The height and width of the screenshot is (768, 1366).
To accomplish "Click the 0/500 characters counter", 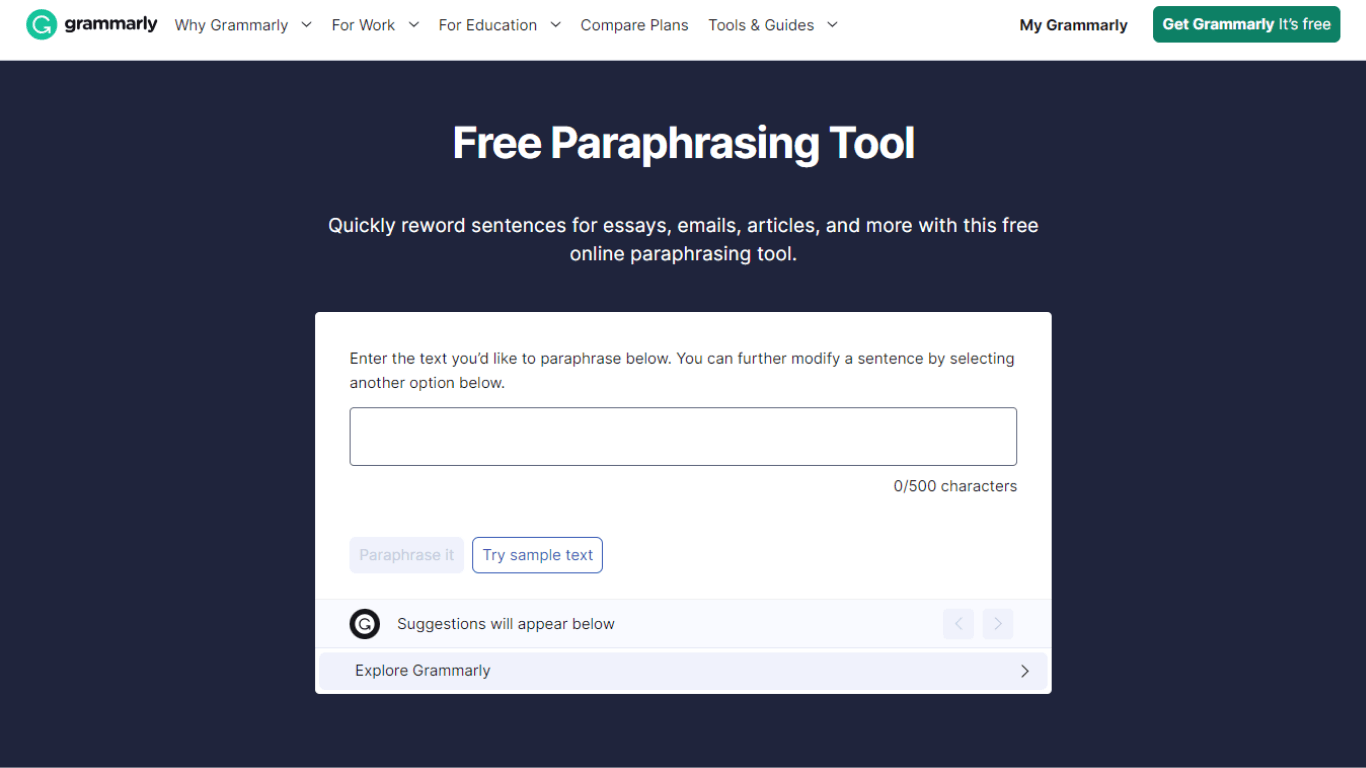I will [x=955, y=486].
